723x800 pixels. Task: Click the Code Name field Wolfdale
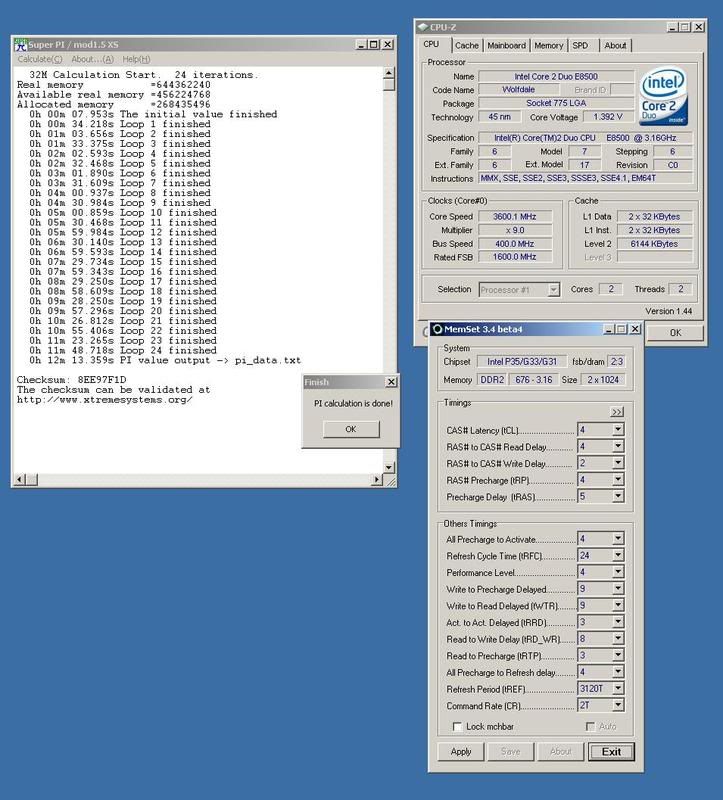click(x=518, y=90)
